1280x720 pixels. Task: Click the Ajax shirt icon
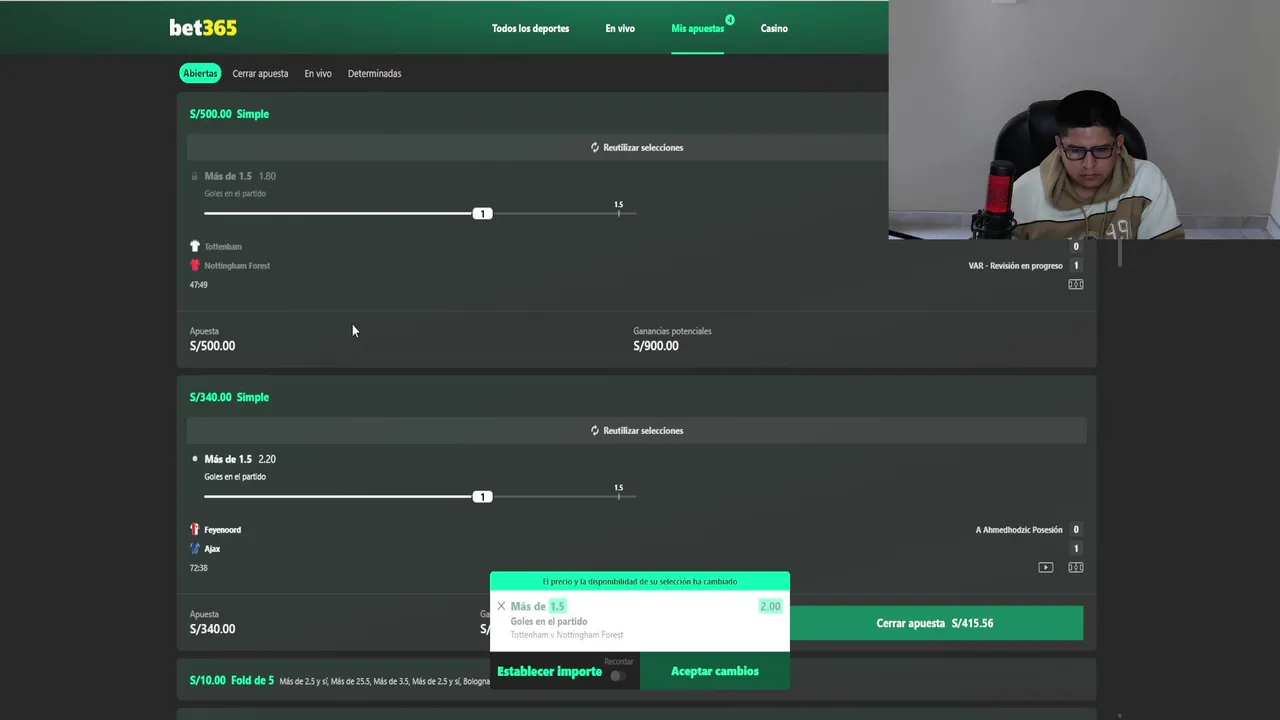195,548
